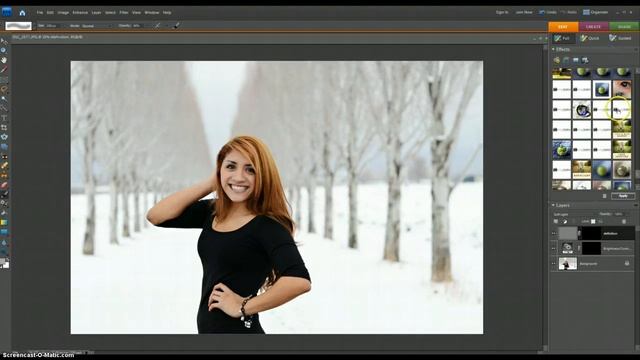Create a new adjustment layer
The image size is (640, 360).
(x=565, y=221)
